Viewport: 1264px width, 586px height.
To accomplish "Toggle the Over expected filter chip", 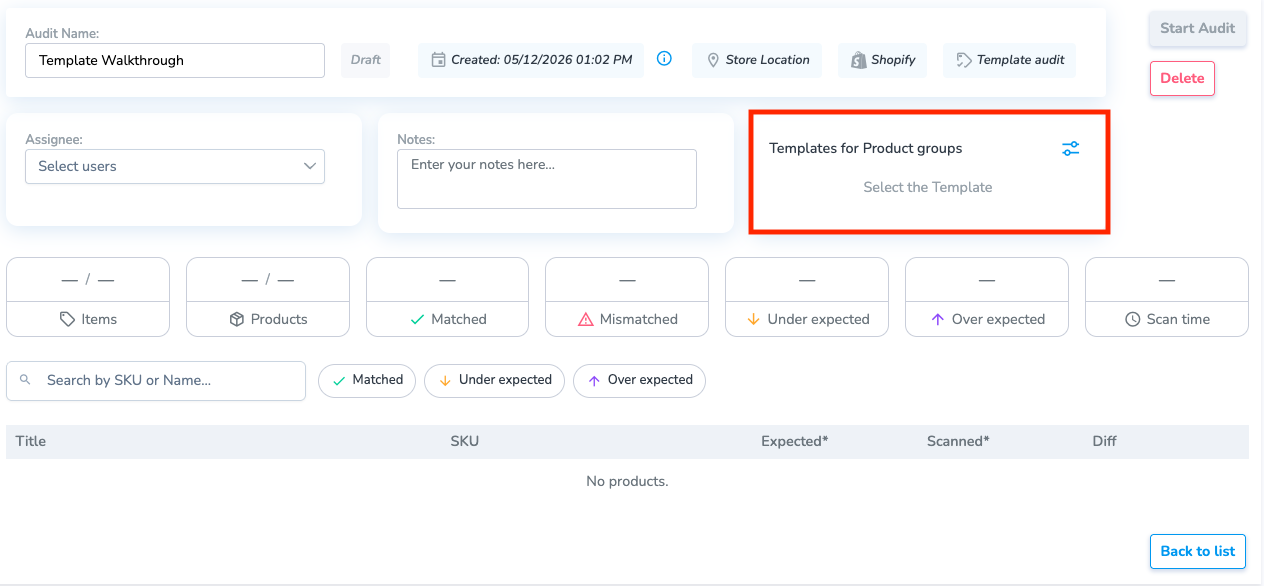I will click(639, 380).
